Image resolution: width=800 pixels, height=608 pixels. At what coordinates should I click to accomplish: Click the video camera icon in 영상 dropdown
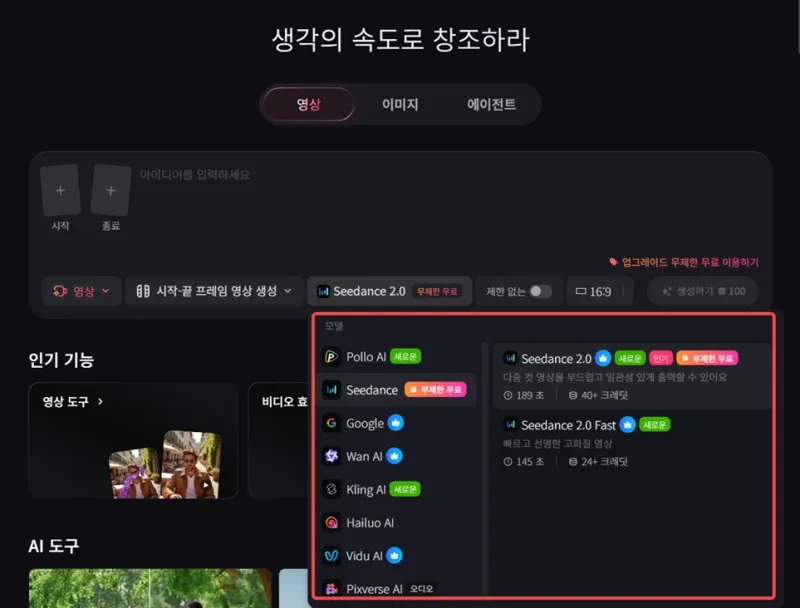tap(60, 291)
